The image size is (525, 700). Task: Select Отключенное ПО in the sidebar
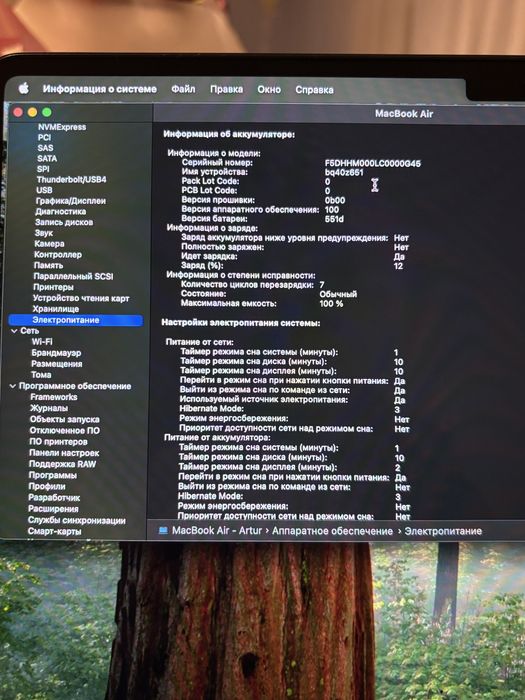(x=65, y=430)
